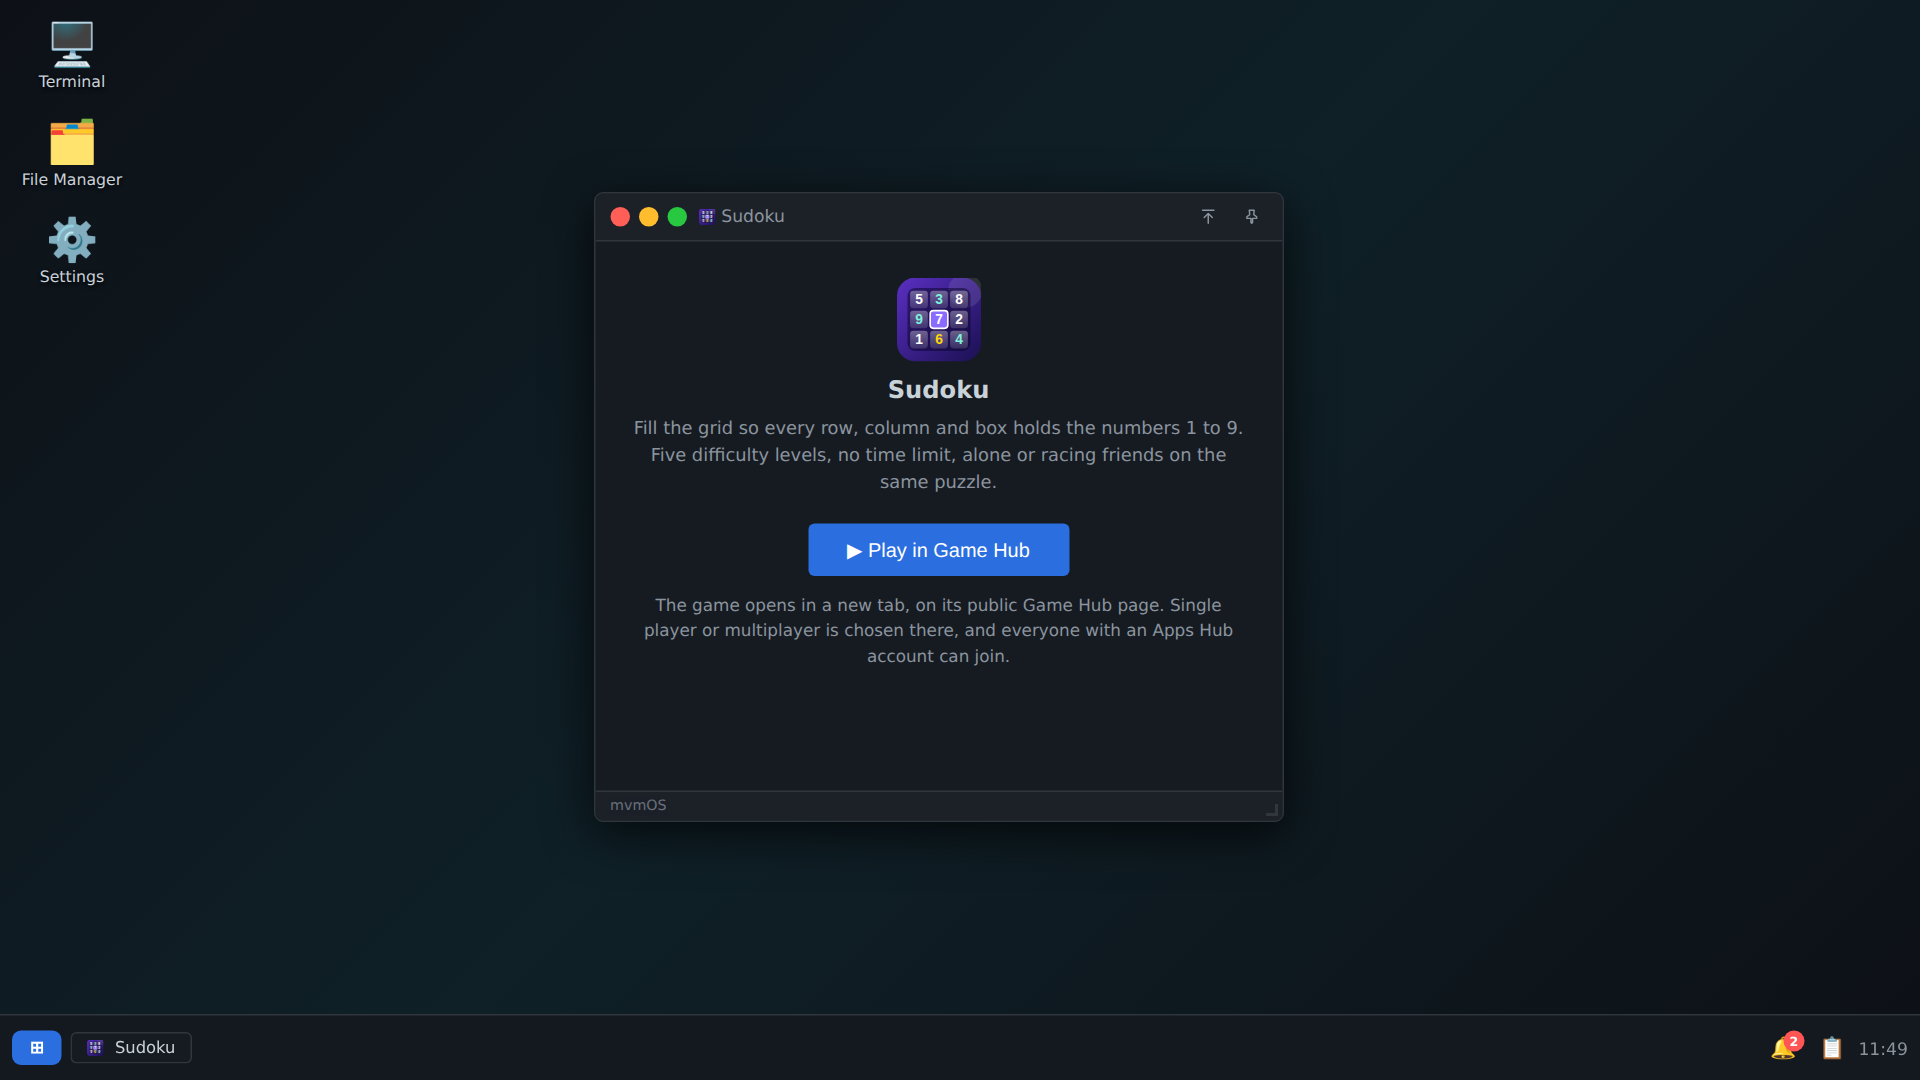Click the 'Fill the grid' description paragraph
This screenshot has width=1920, height=1080.
[938, 454]
